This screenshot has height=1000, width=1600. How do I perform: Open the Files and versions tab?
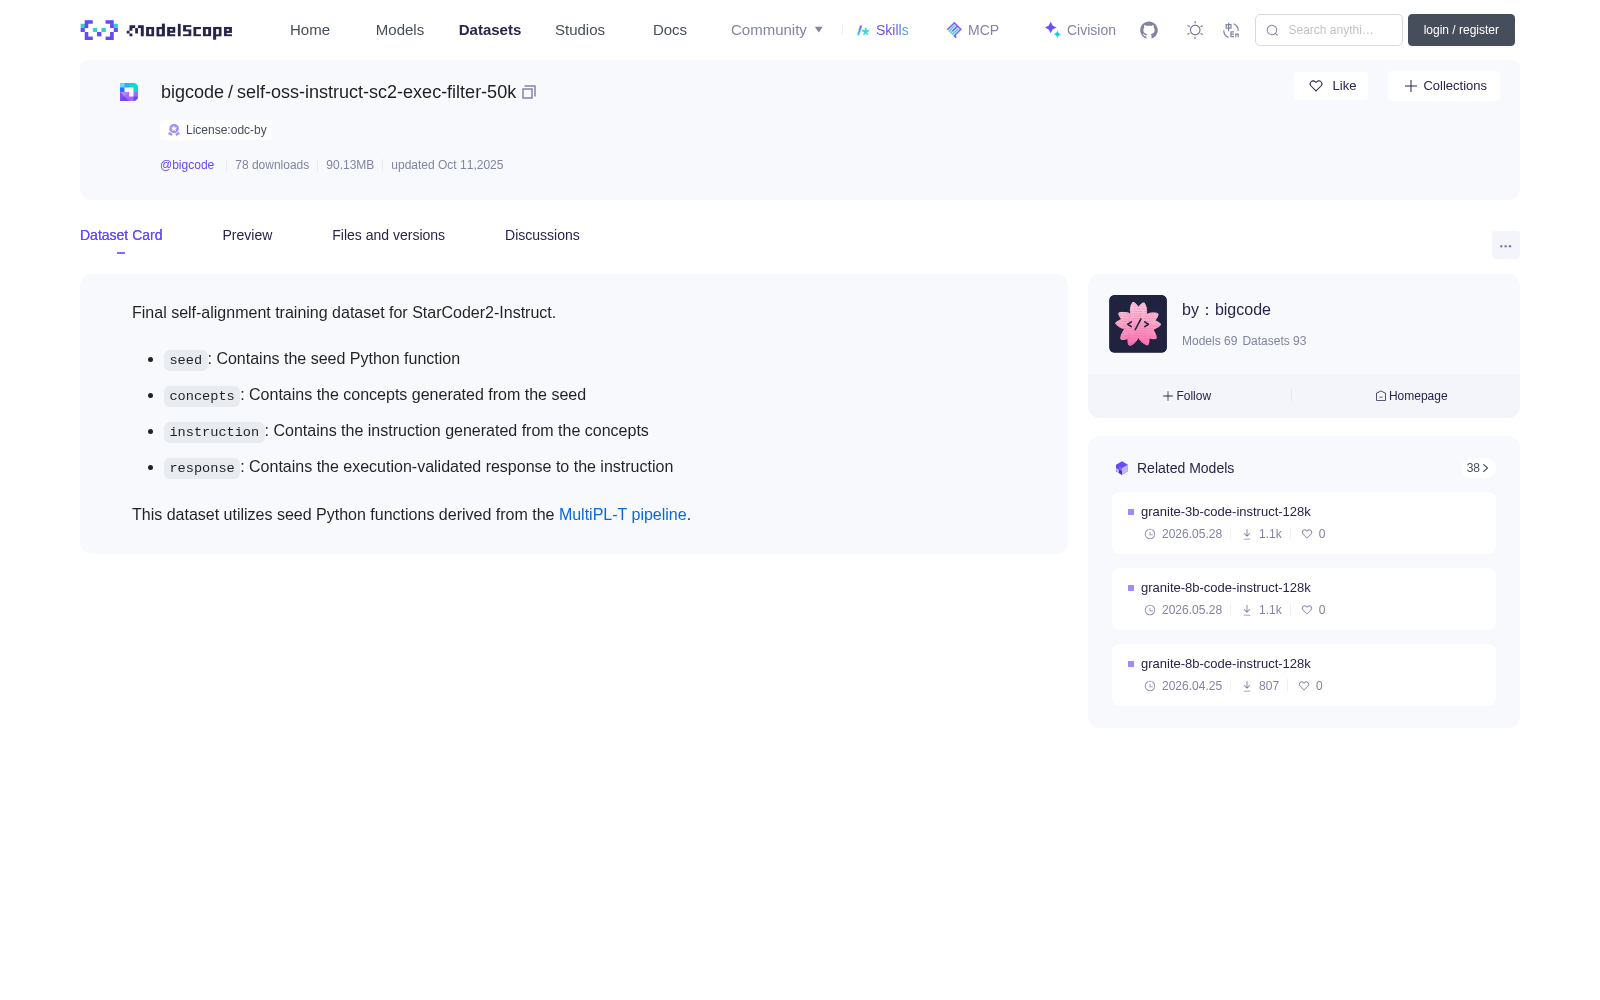388,235
